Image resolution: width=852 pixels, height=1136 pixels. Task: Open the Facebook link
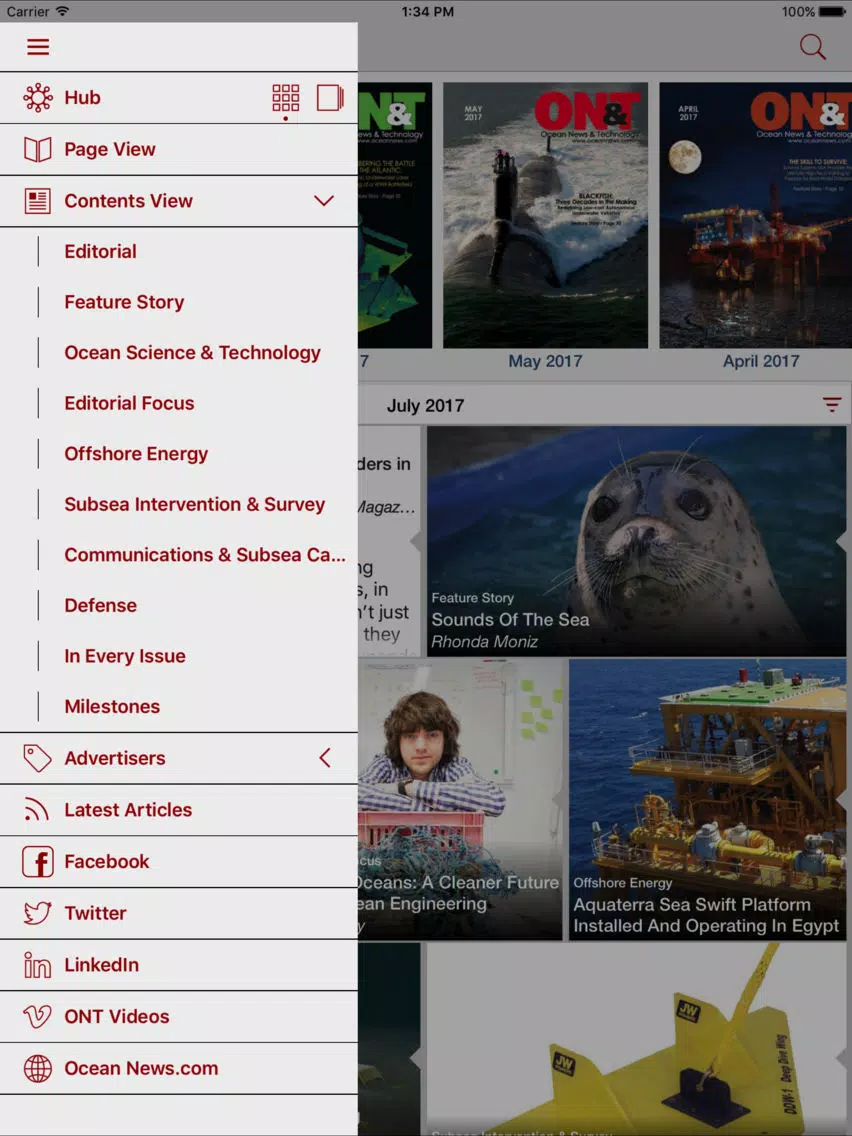(179, 861)
